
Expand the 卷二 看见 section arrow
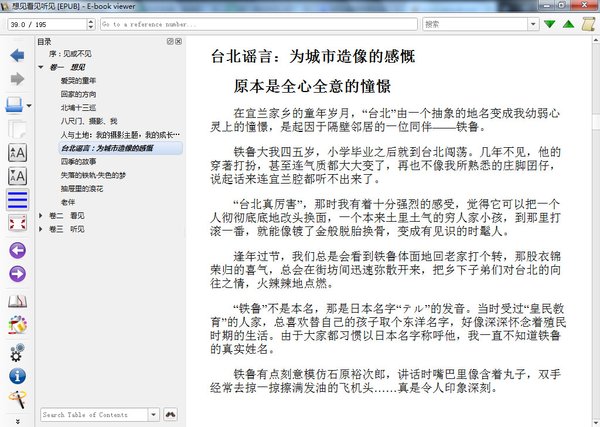click(41, 215)
